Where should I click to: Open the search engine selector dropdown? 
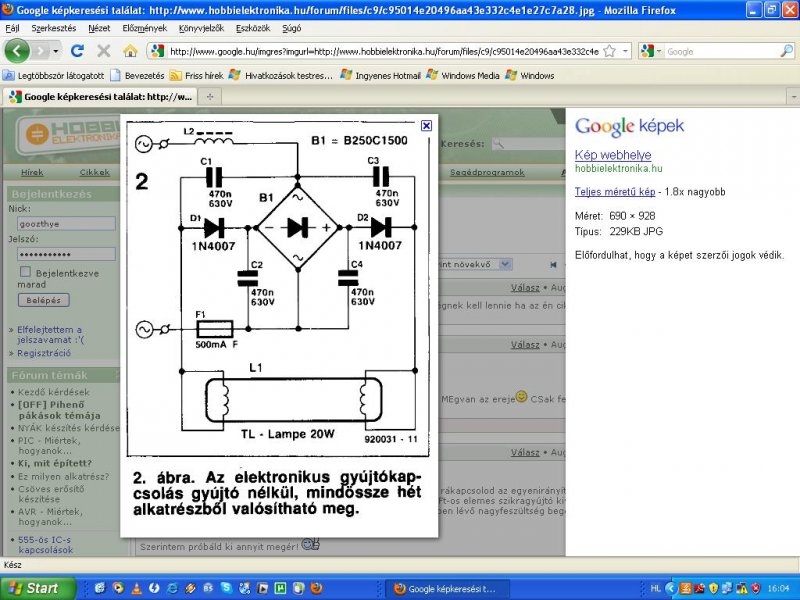(x=652, y=51)
